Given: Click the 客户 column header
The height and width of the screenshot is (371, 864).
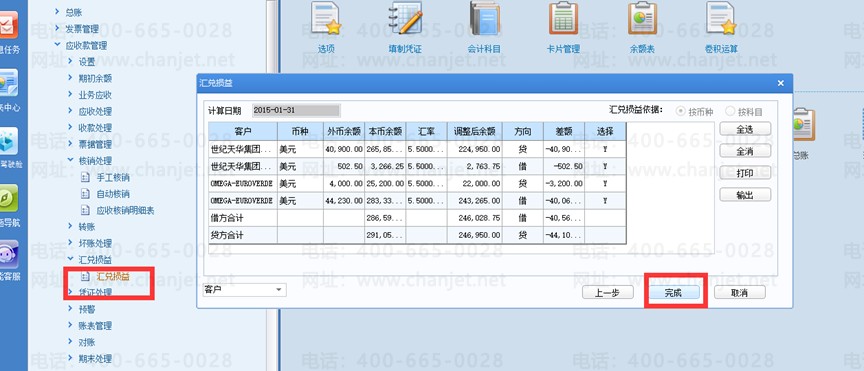Looking at the screenshot, I should pos(242,131).
